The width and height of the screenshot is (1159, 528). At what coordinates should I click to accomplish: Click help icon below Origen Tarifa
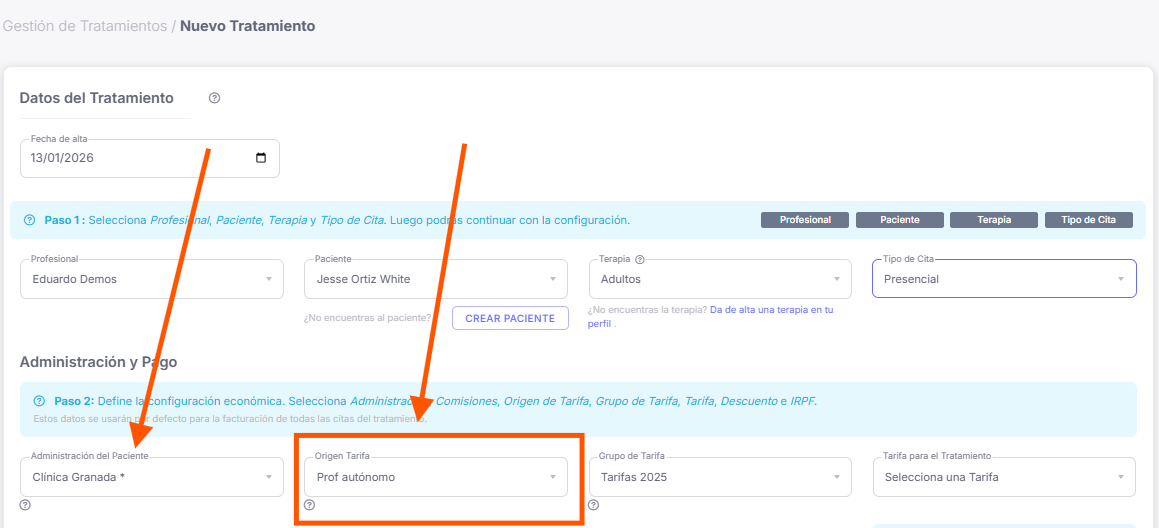(309, 505)
